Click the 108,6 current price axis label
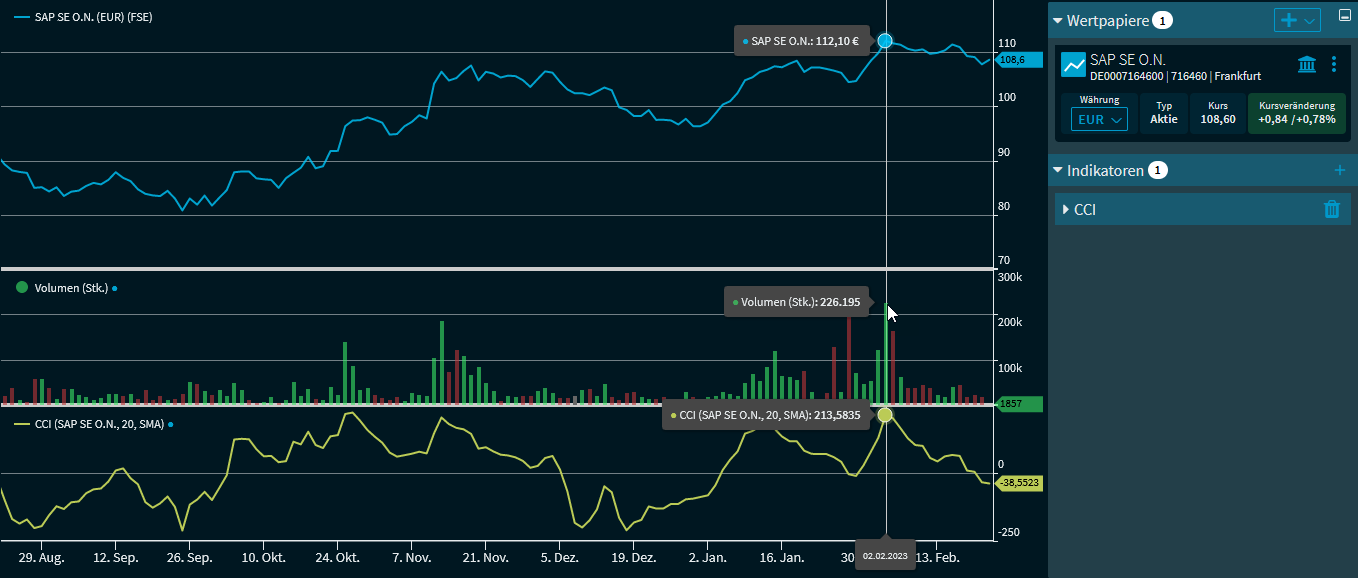This screenshot has width=1358, height=578. [1017, 60]
